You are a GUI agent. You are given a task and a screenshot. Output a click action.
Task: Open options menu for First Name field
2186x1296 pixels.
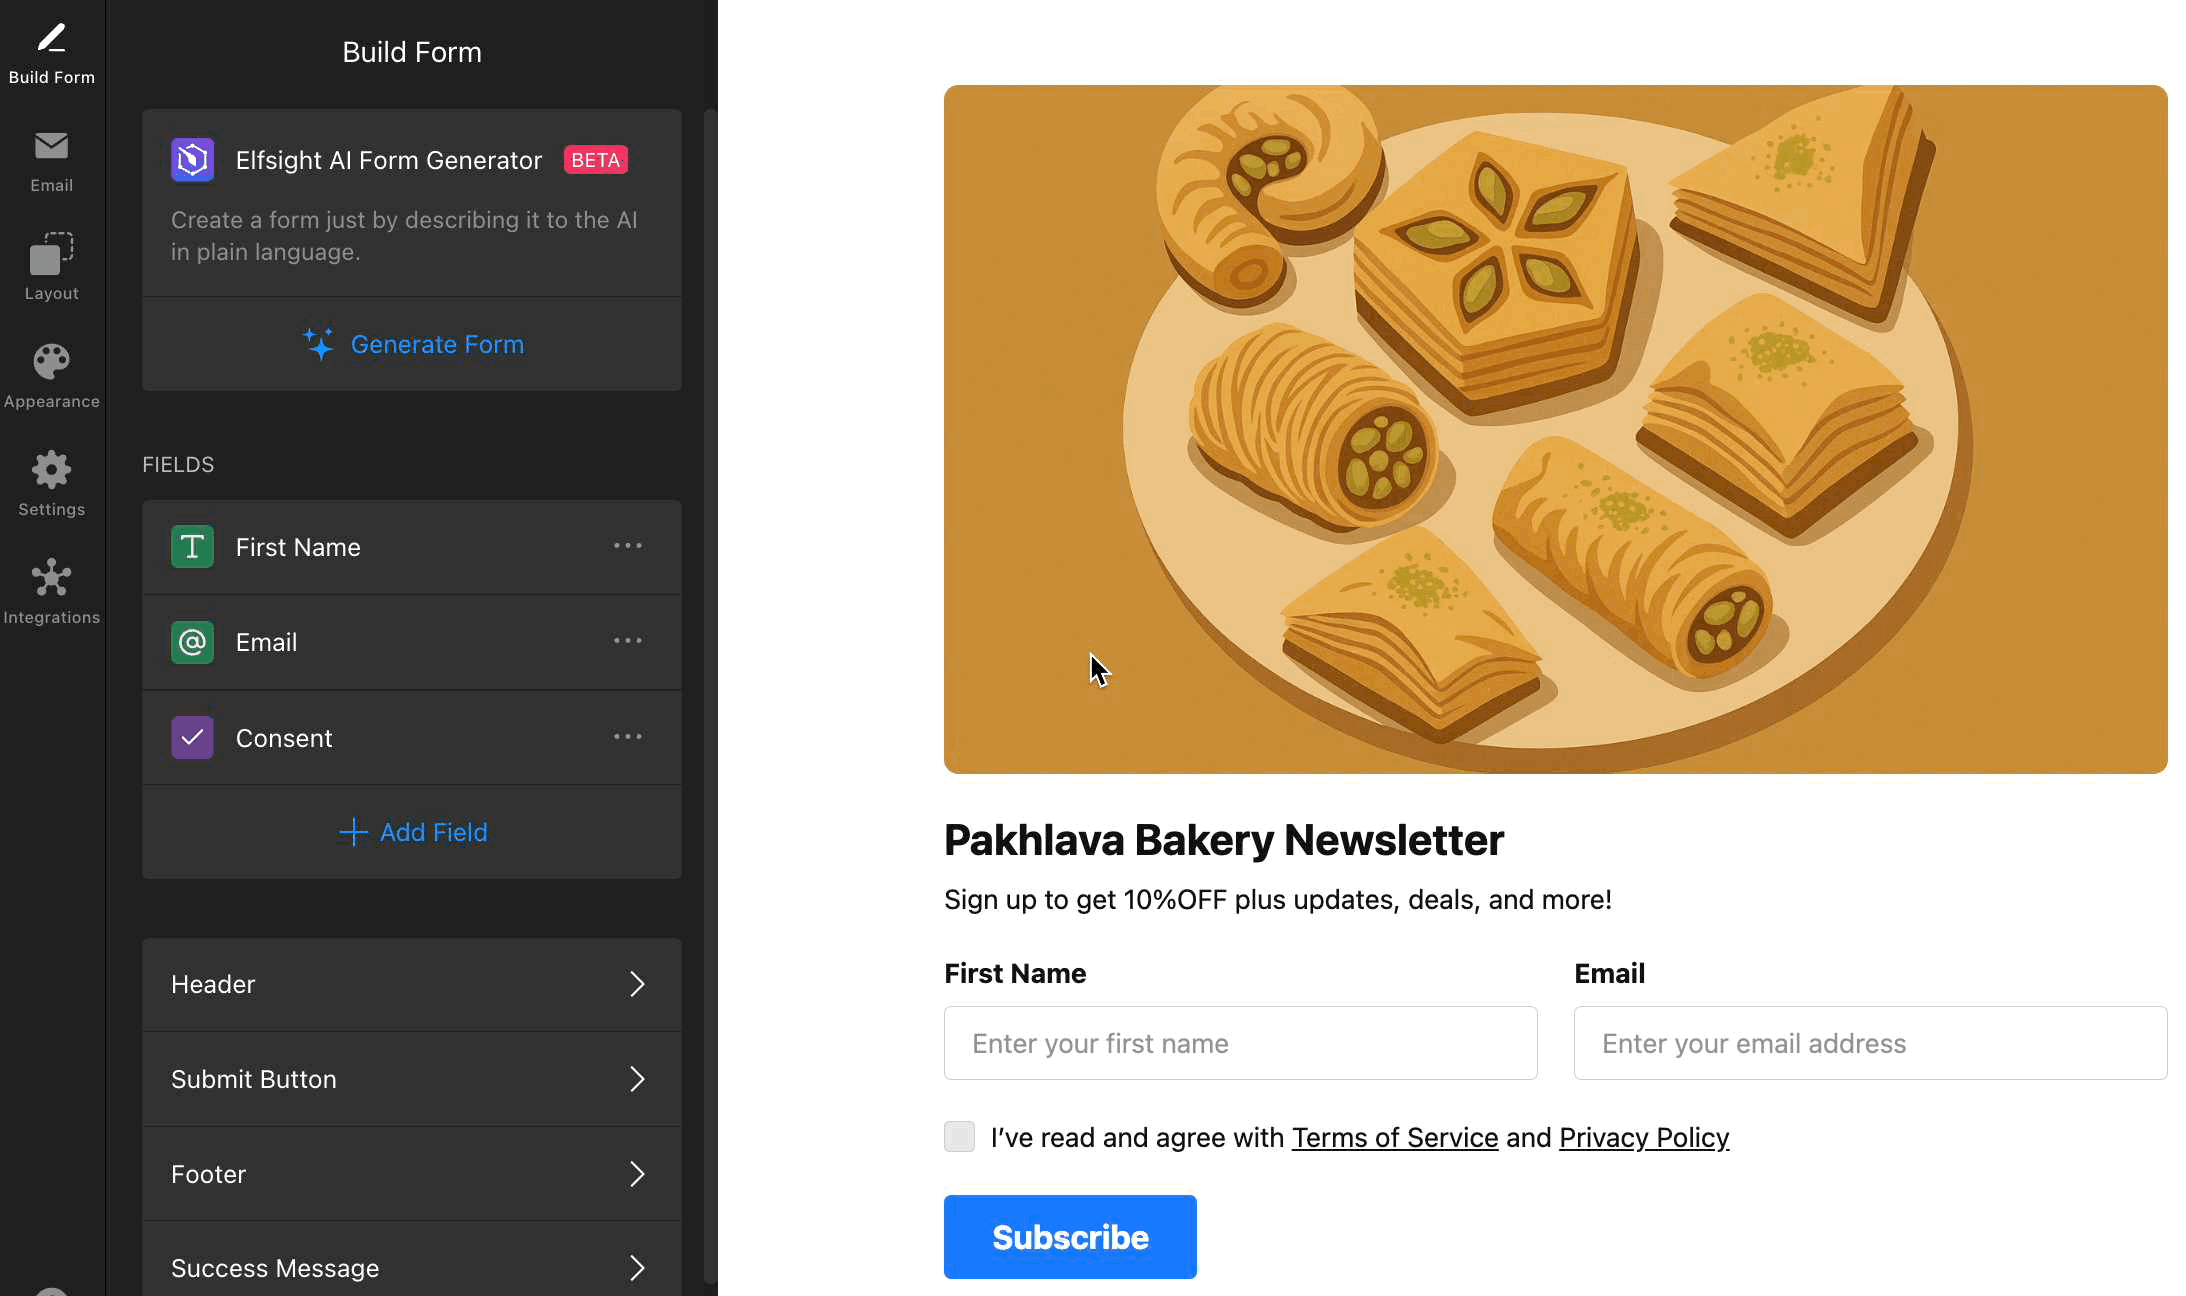628,546
